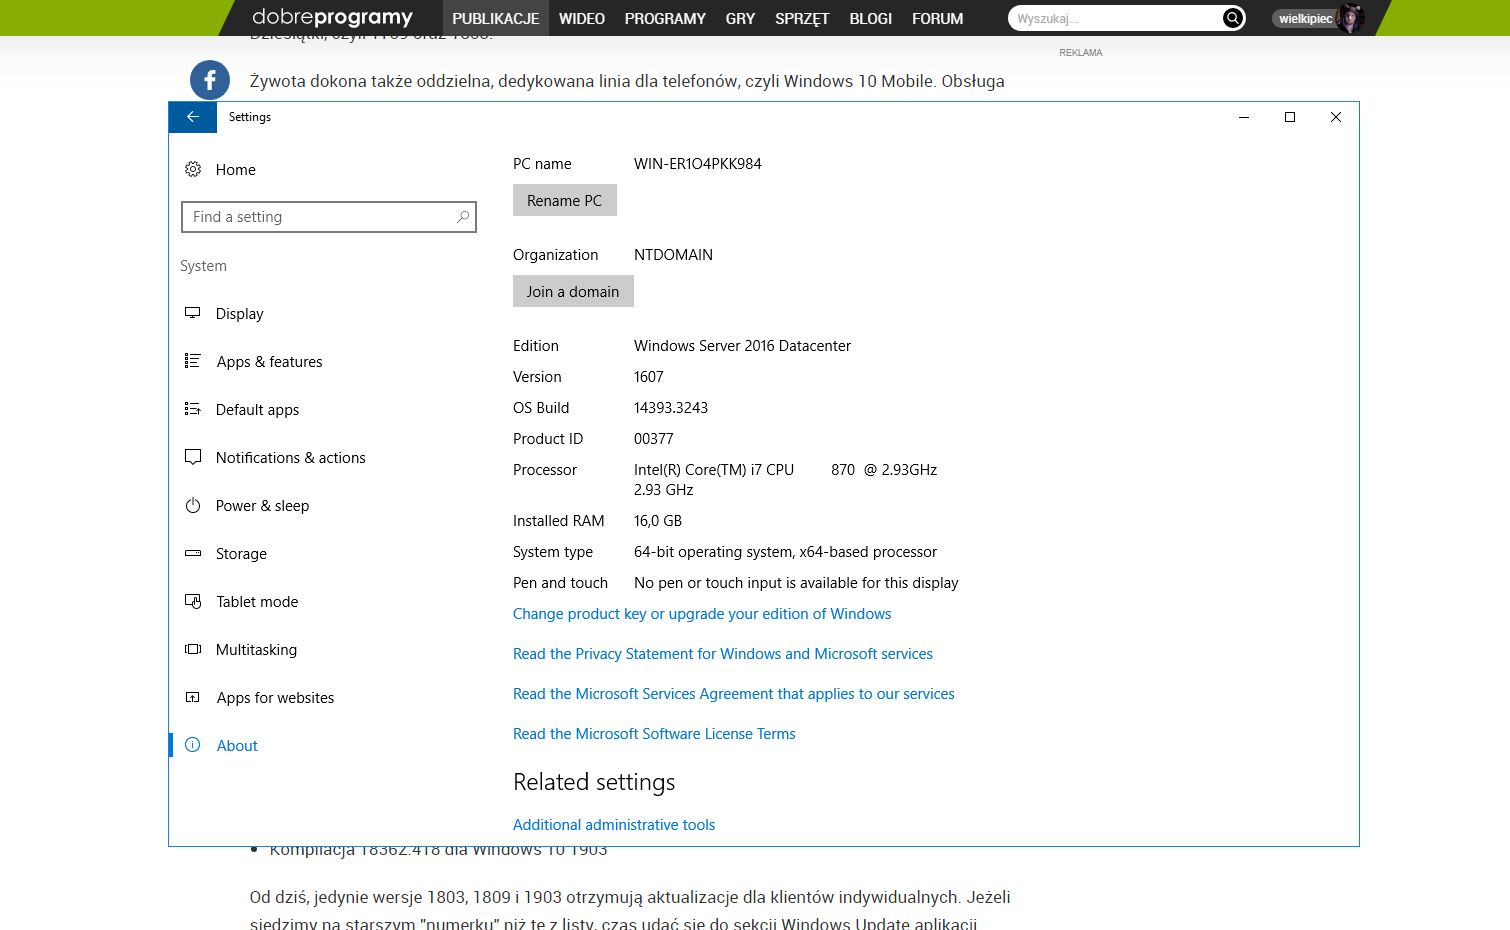1510x930 pixels.
Task: Open the PUBLIKACJE menu
Action: point(496,18)
